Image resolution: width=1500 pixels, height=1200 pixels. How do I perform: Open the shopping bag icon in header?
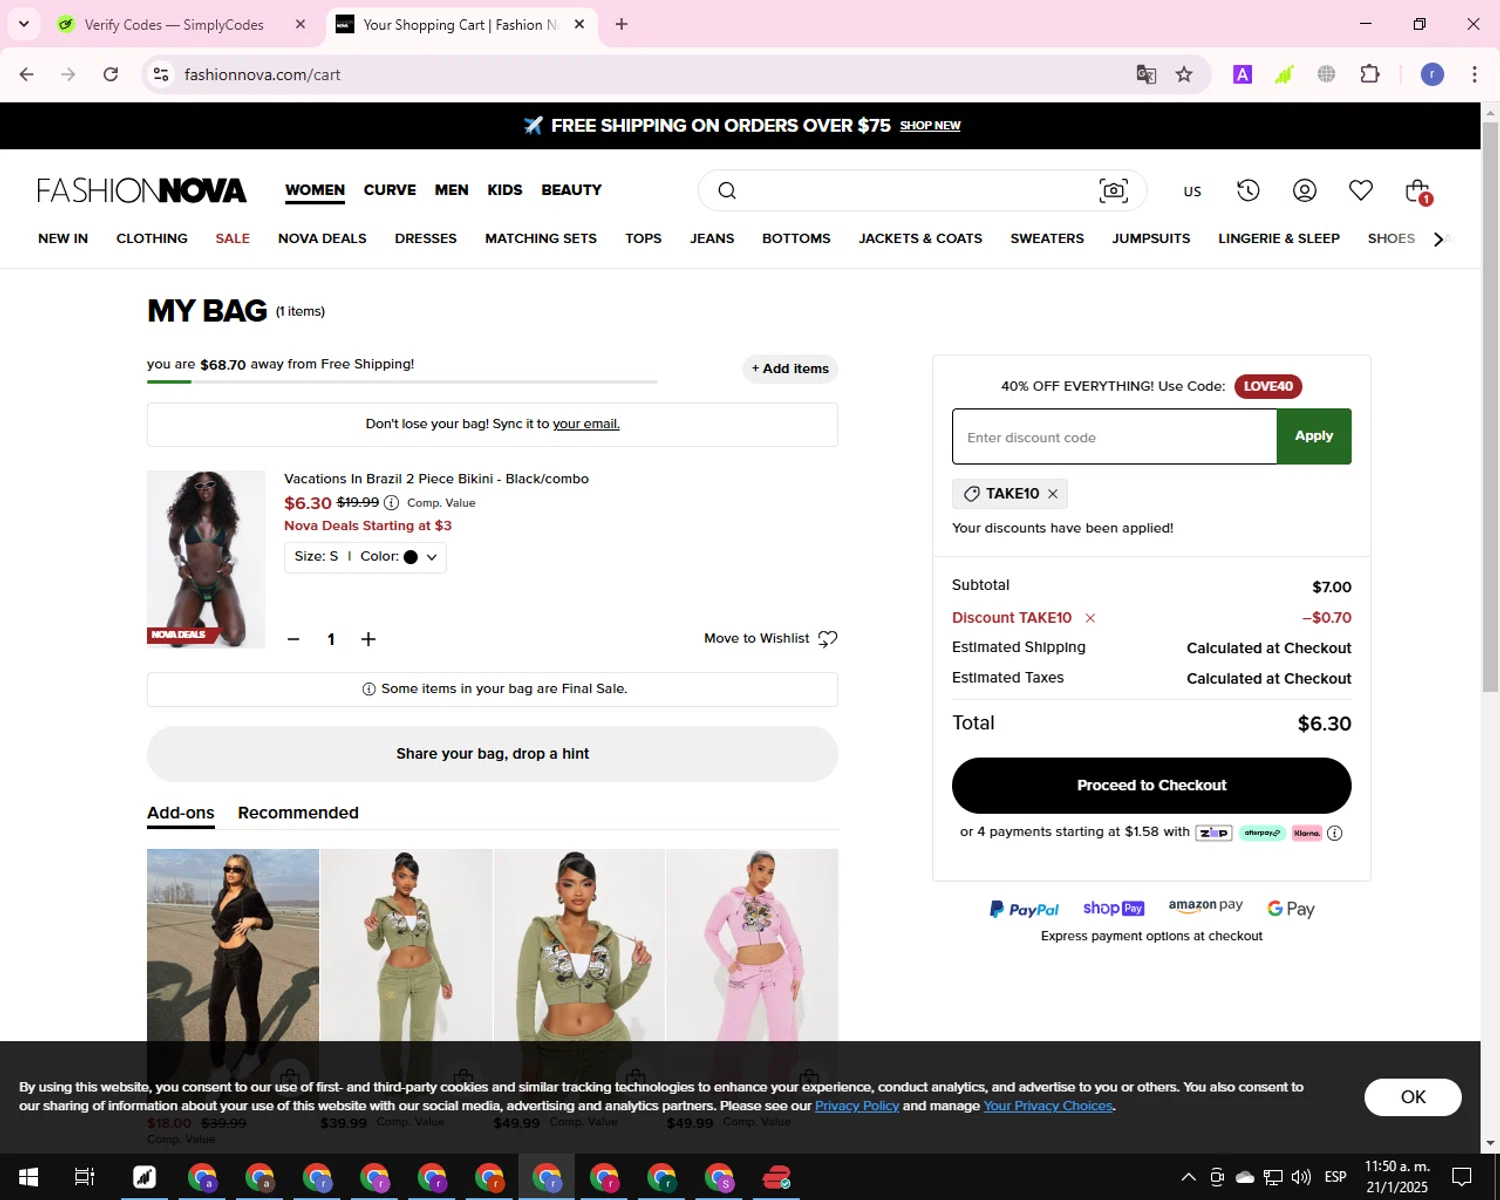[1417, 190]
